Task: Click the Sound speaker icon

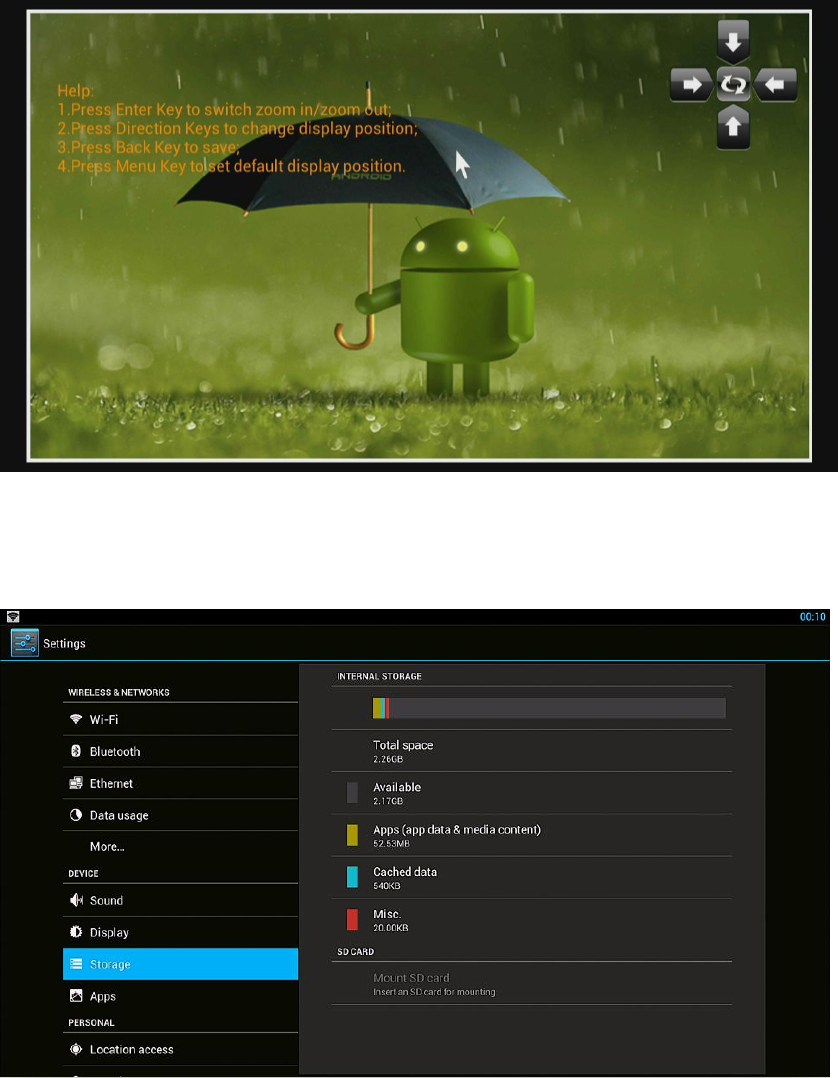Action: (76, 900)
